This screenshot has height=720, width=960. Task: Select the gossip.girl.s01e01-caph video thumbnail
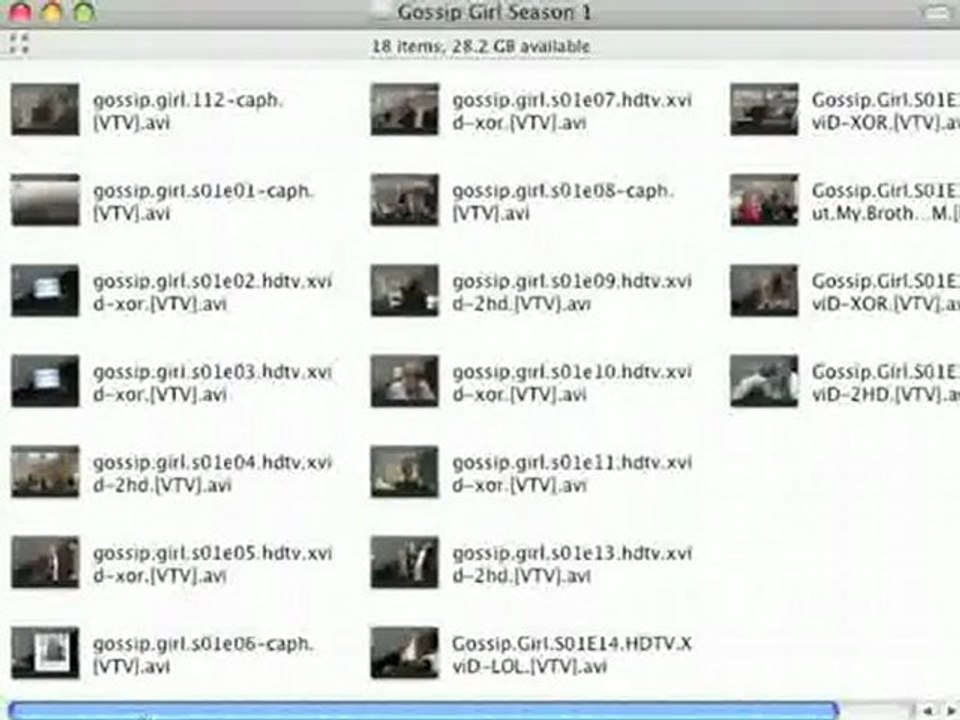pos(45,200)
